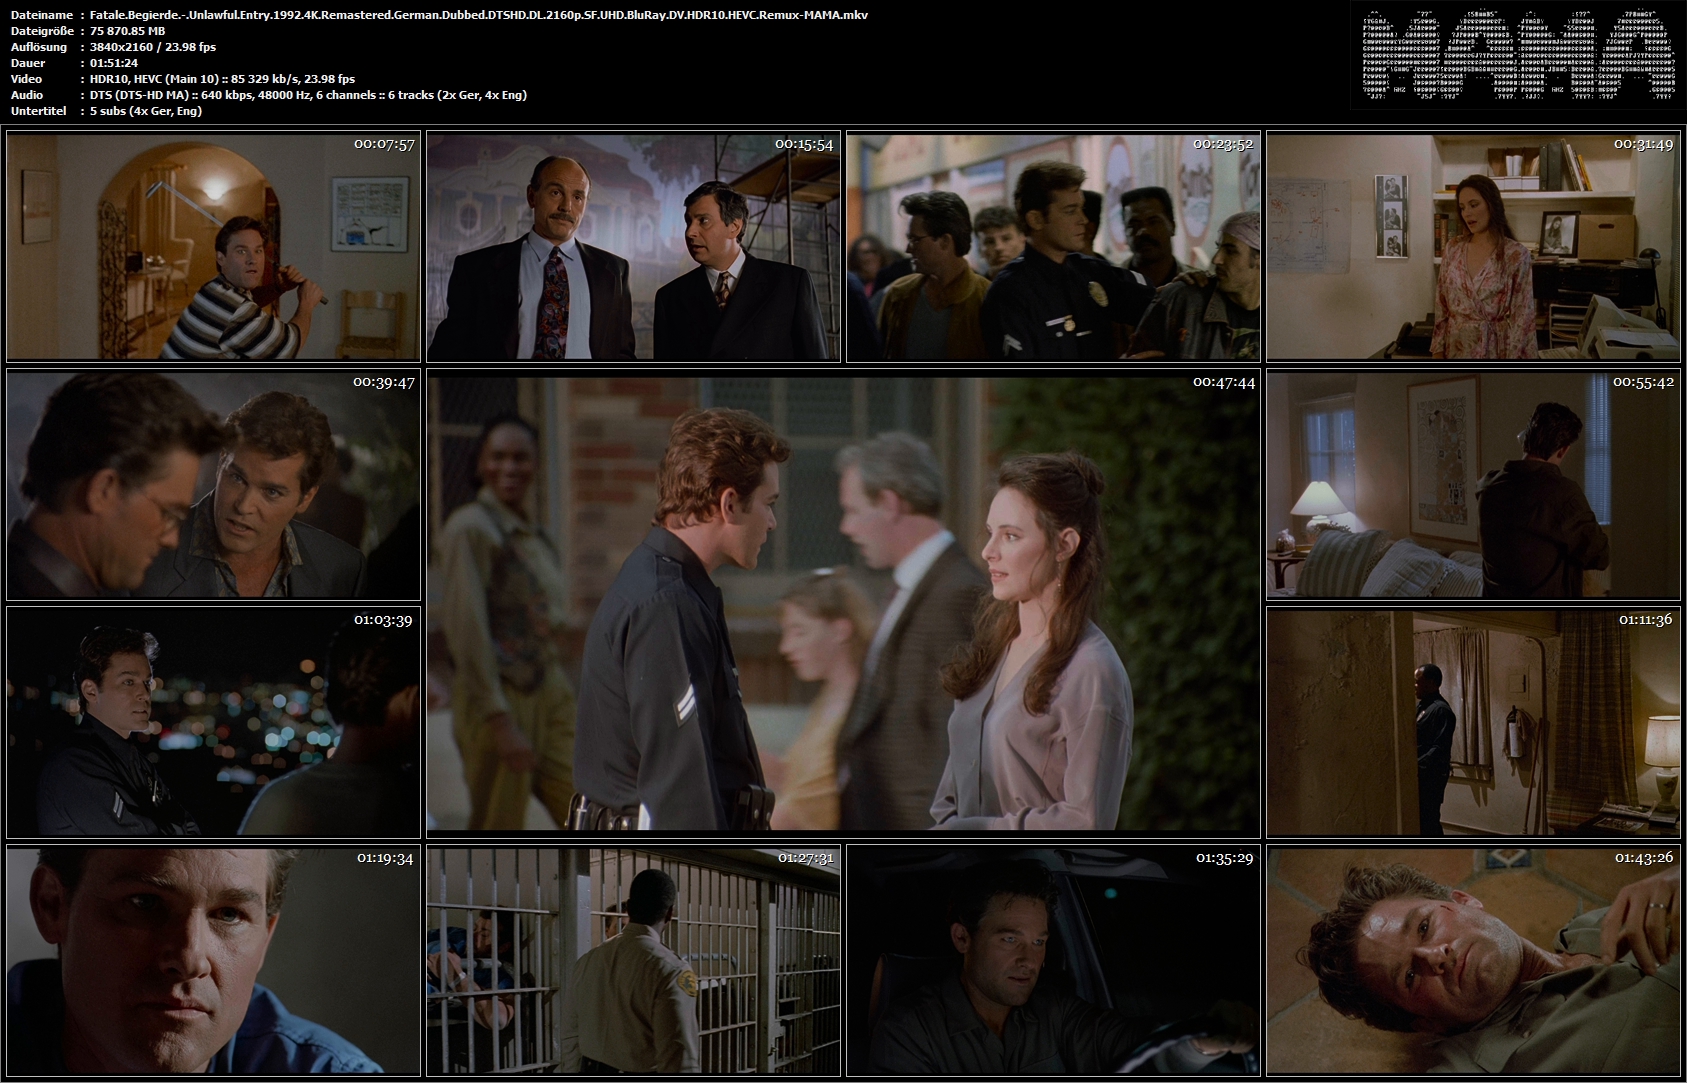Select the large center frame at 00:47:44

[x=843, y=604]
